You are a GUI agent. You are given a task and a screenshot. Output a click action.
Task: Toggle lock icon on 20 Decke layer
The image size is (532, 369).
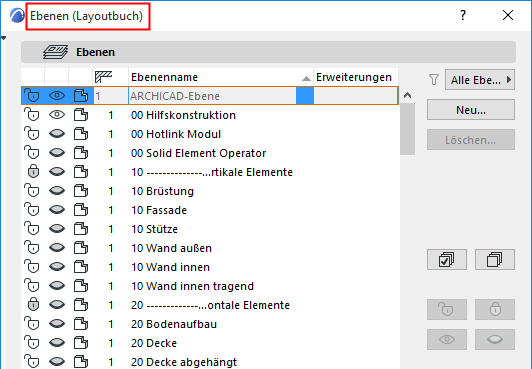(32, 343)
